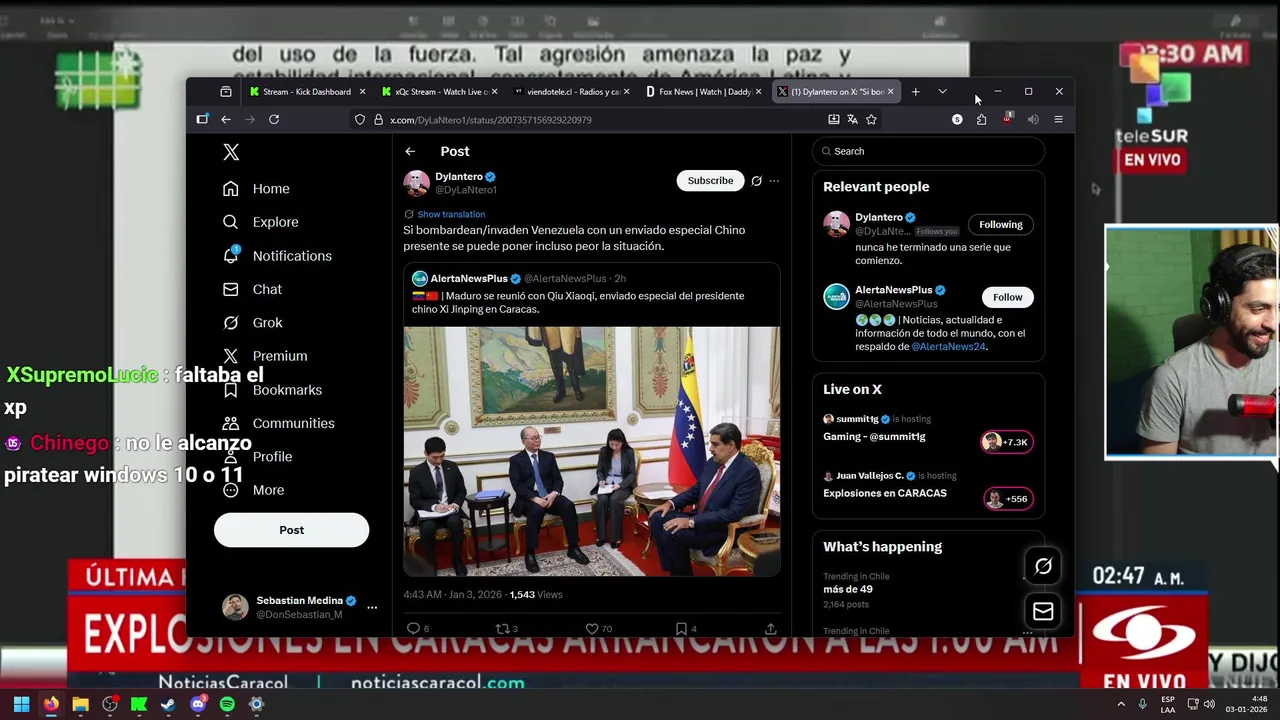Click floating messages envelope button
The image size is (1280, 720).
(1043, 611)
